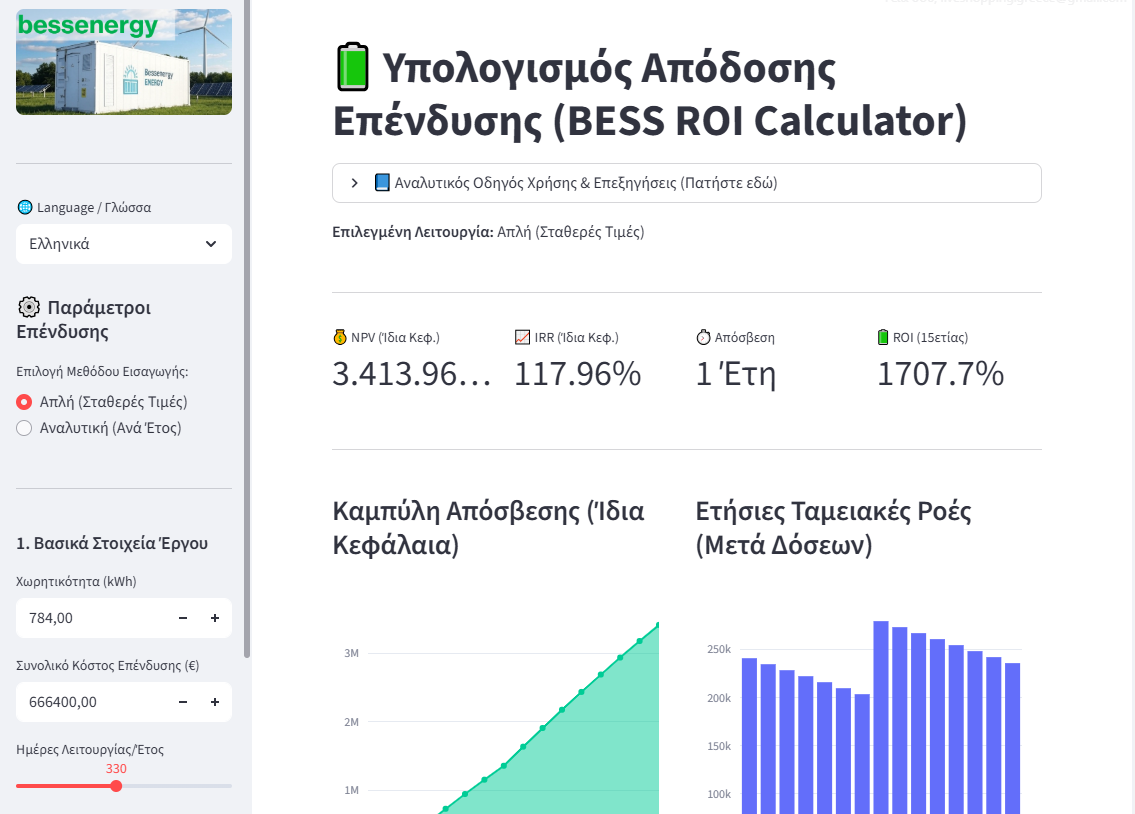The height and width of the screenshot is (814, 1135).
Task: Click the stopwatch icon beside Απόσβεση
Action: [x=703, y=338]
